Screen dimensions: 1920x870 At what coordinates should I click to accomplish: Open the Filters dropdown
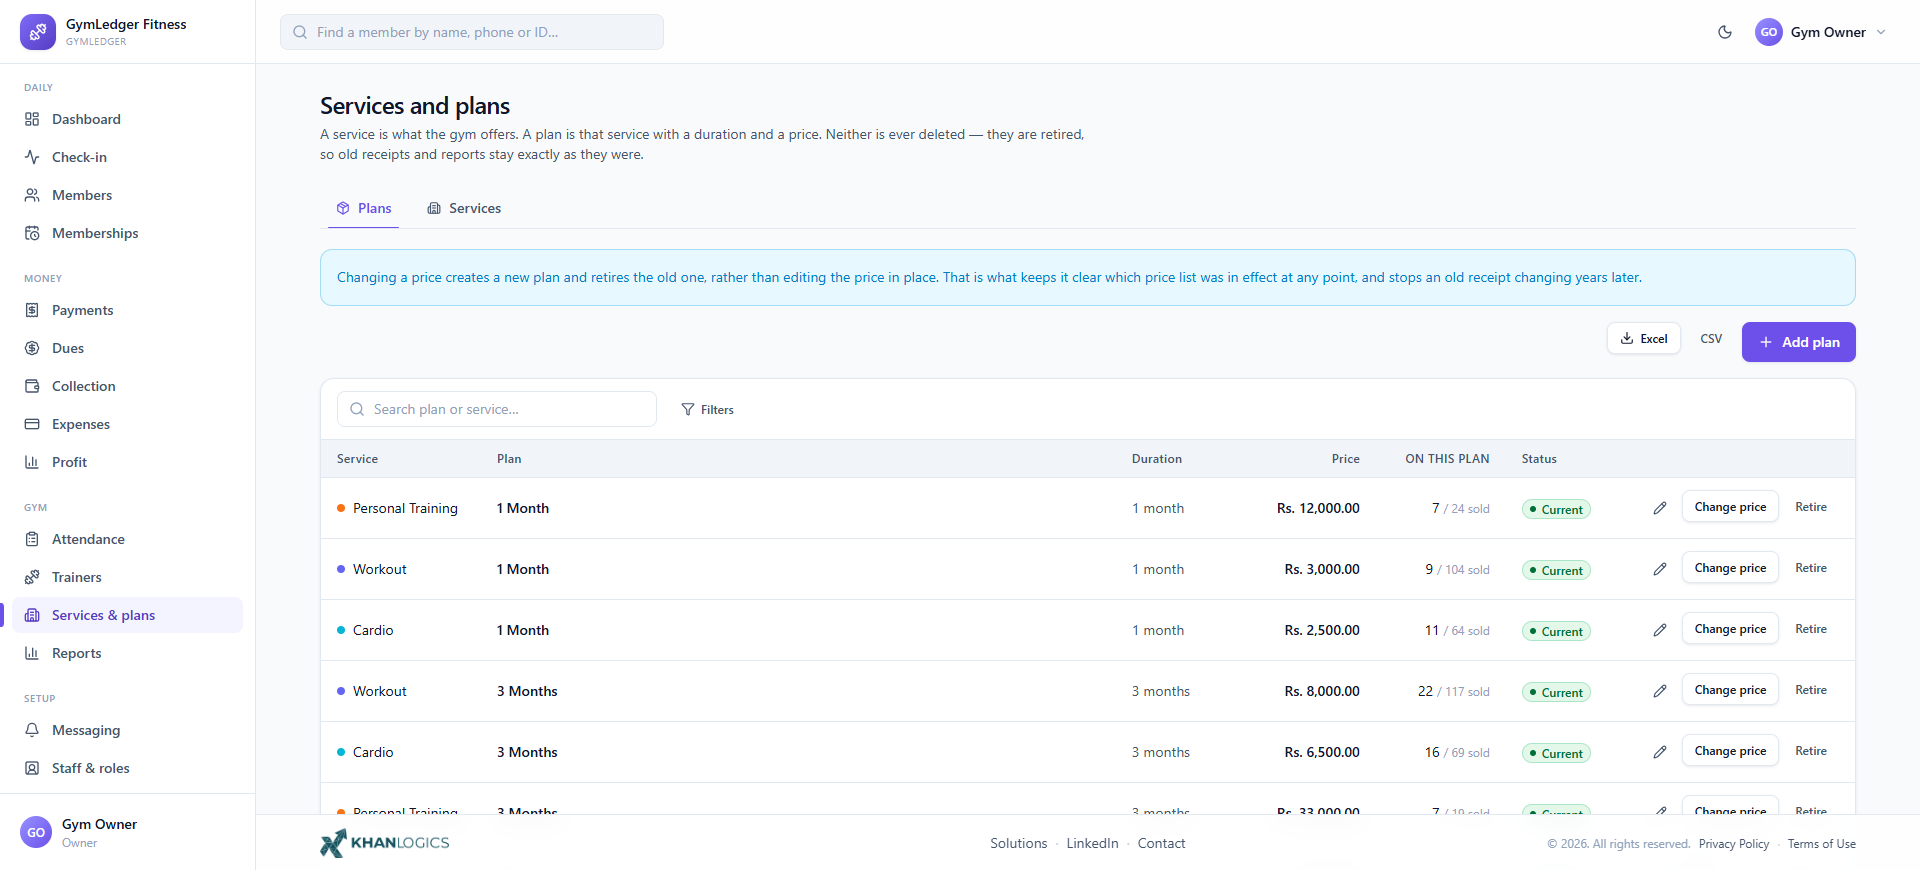pyautogui.click(x=707, y=410)
